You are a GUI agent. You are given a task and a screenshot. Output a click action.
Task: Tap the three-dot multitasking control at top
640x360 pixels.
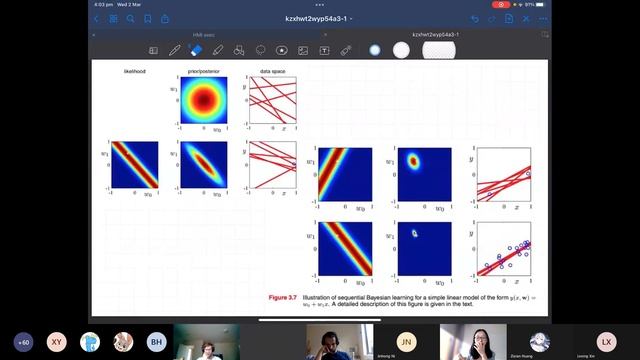320,5
